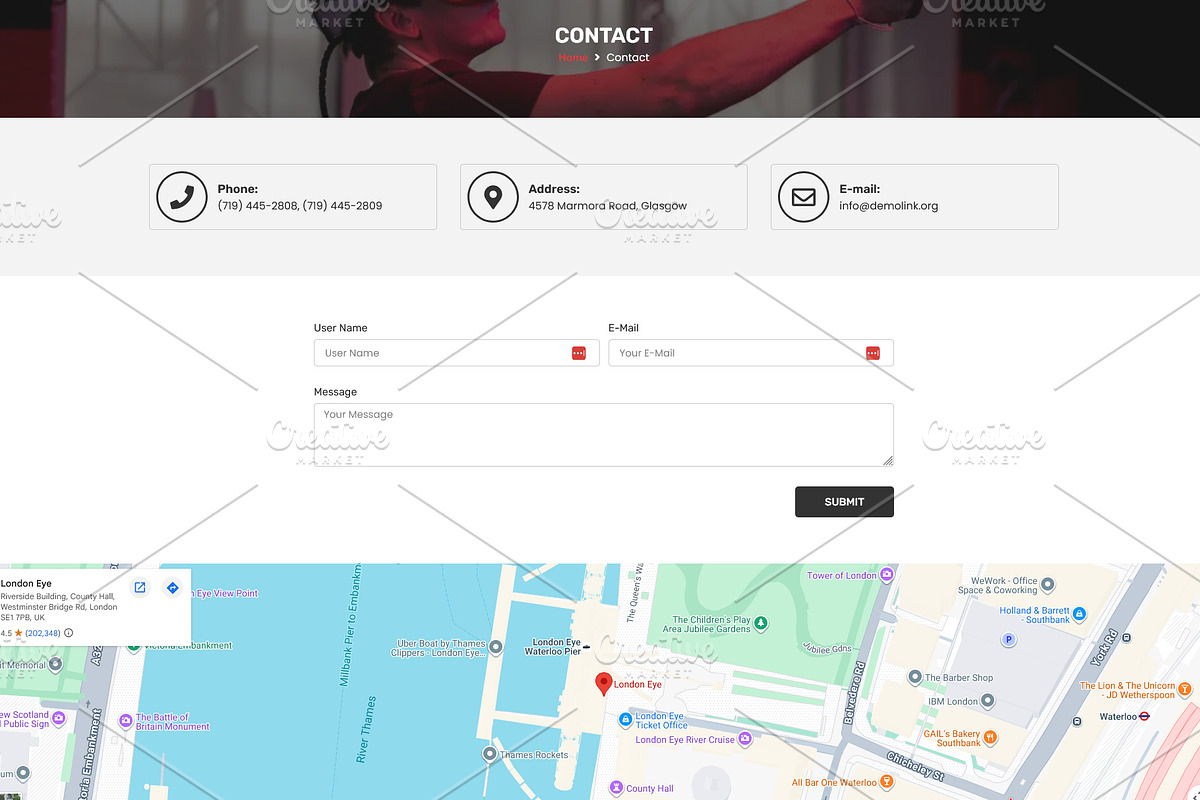Click the County Hall map marker

(x=616, y=788)
